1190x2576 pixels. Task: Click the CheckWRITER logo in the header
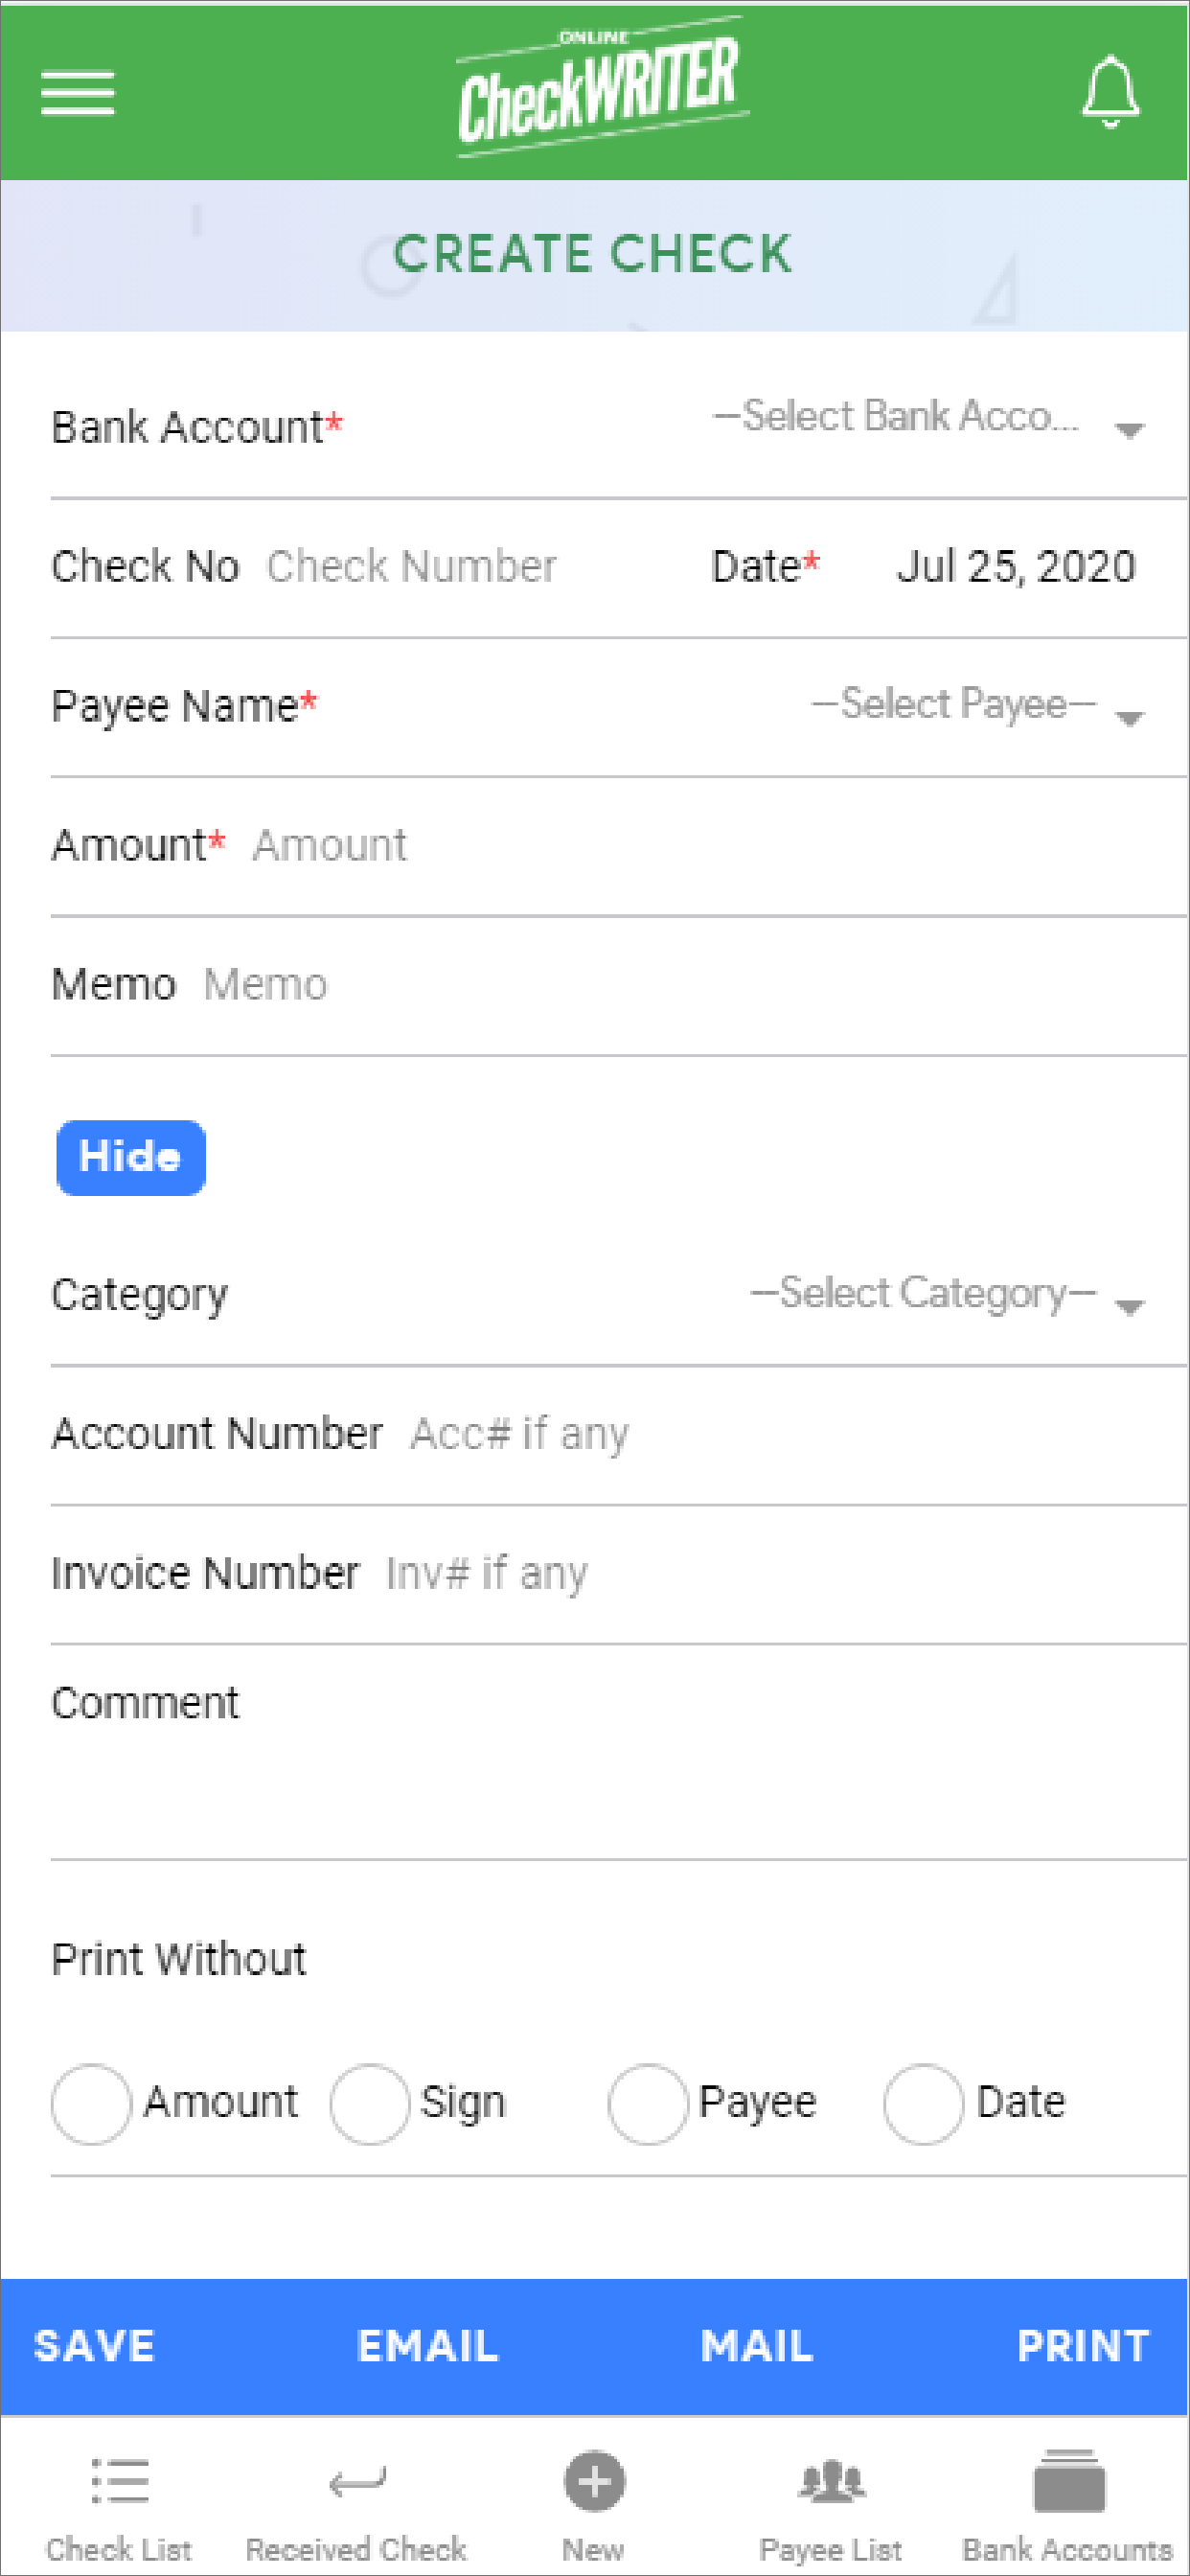pyautogui.click(x=598, y=82)
